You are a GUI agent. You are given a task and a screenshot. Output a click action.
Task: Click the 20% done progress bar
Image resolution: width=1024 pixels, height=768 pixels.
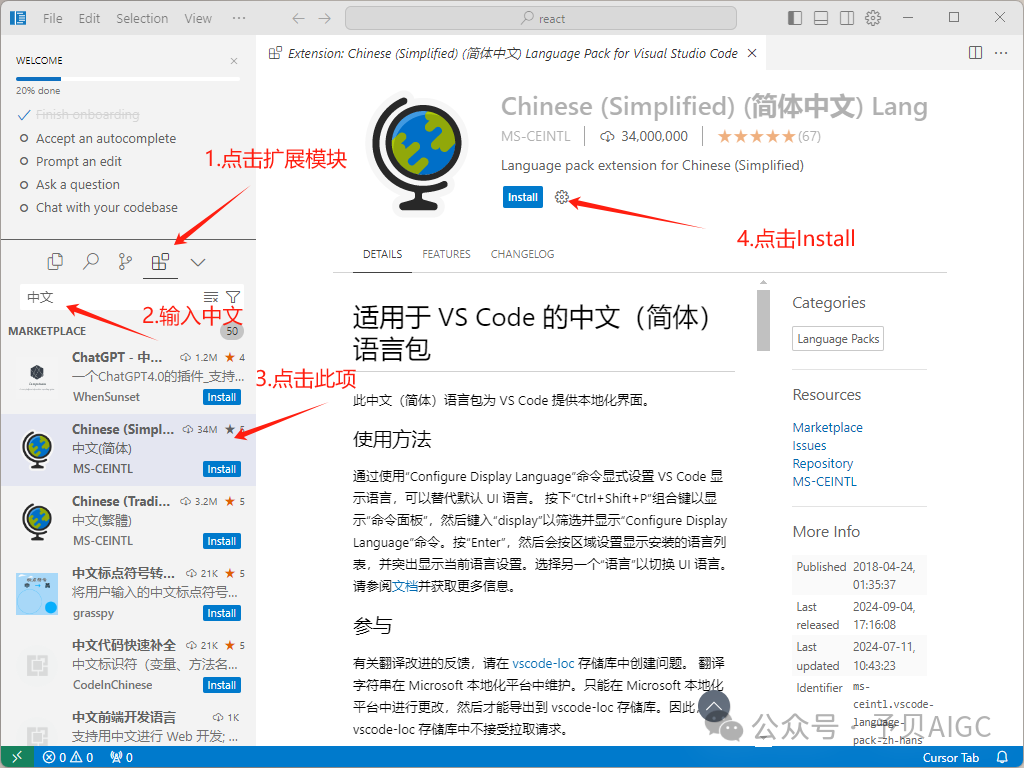click(x=128, y=79)
